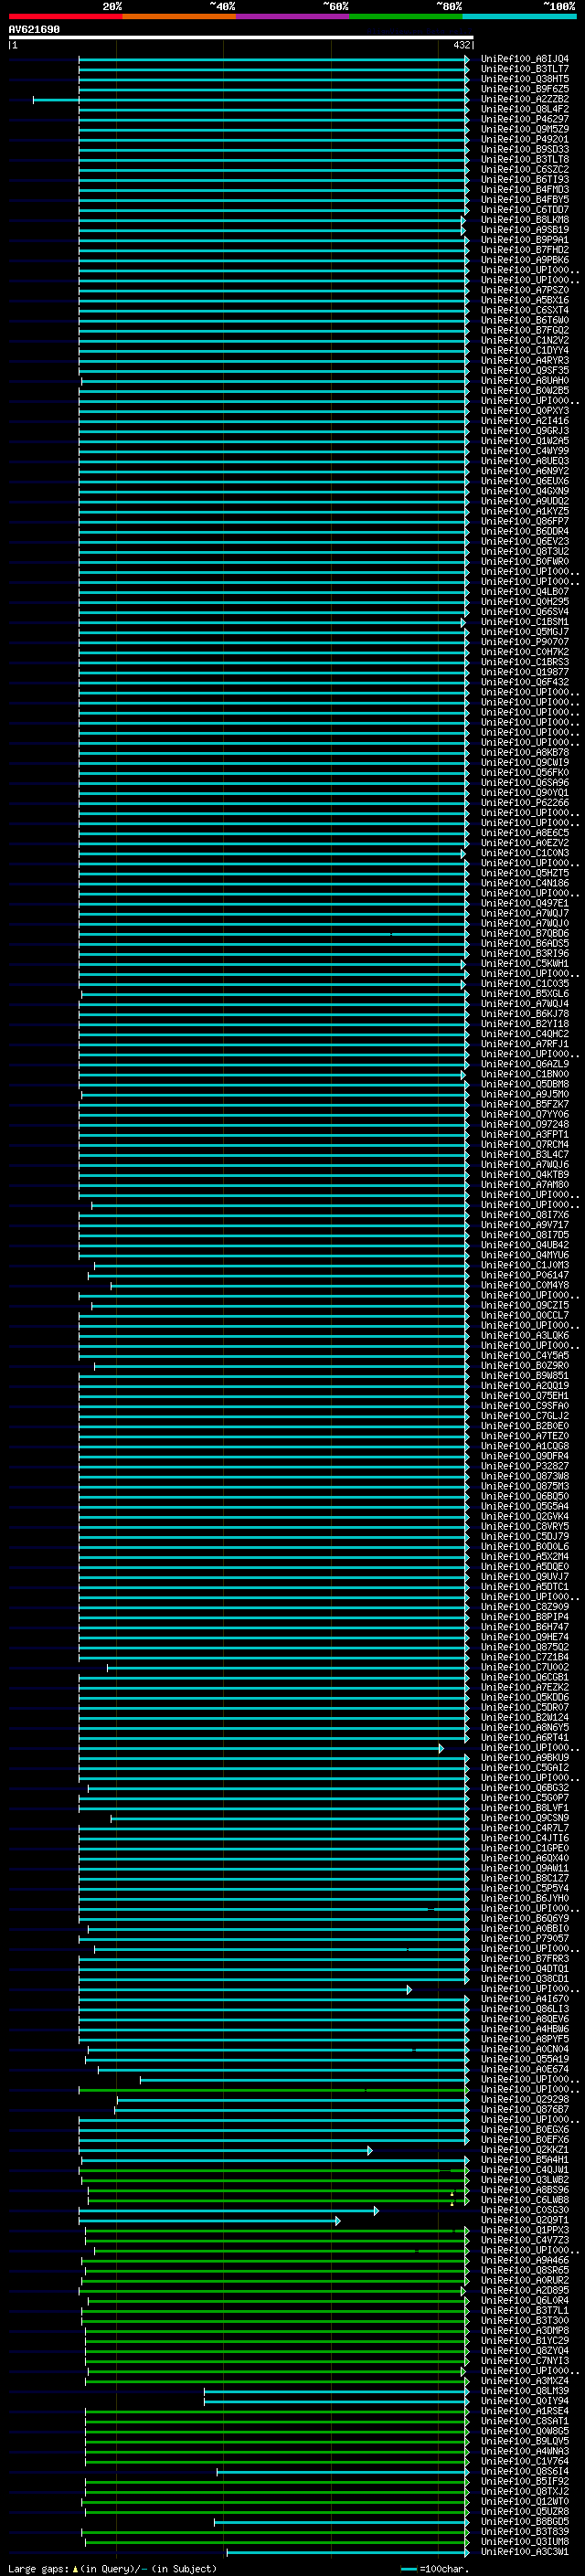Select the UniRef100_B8LVF1 label
The width and height of the screenshot is (585, 2576).
[525, 1808]
